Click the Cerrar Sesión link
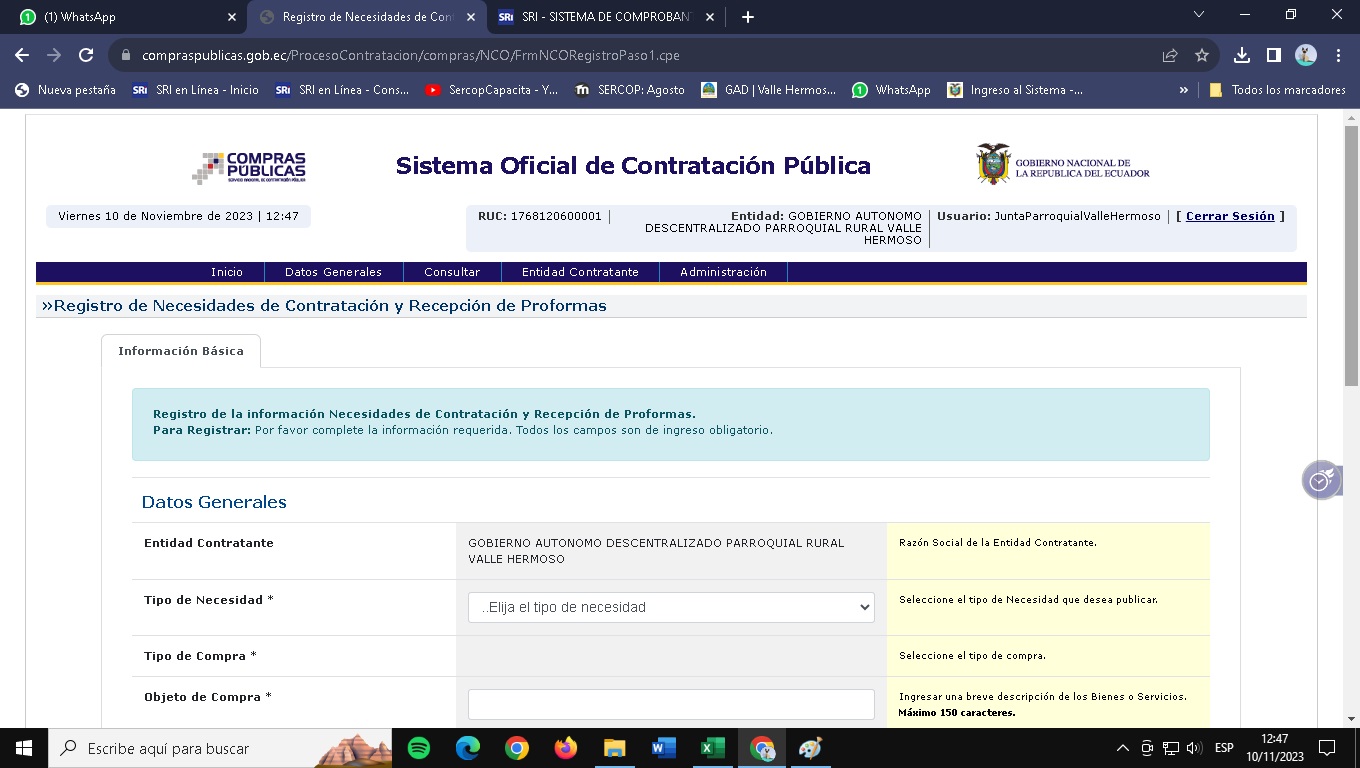This screenshot has width=1360, height=768. click(x=1230, y=216)
